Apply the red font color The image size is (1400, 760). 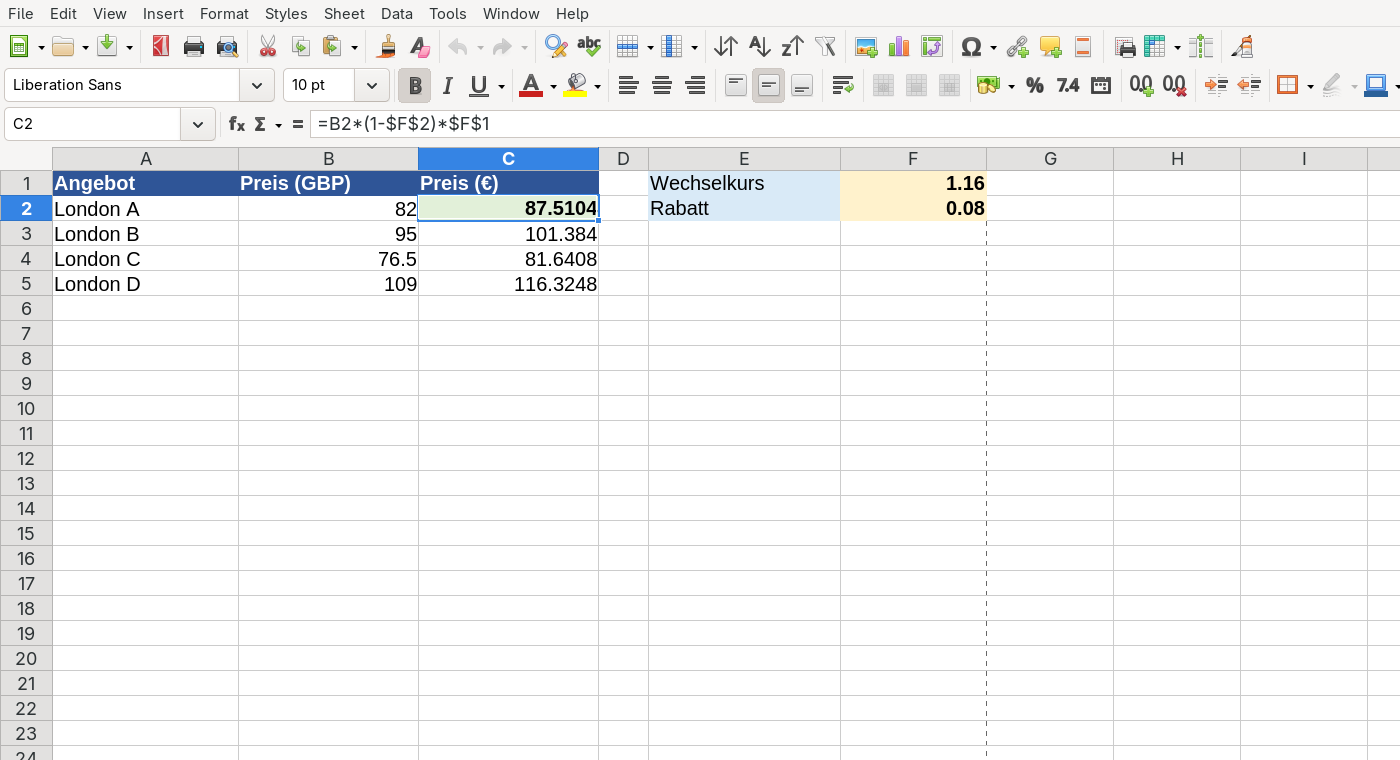[531, 86]
